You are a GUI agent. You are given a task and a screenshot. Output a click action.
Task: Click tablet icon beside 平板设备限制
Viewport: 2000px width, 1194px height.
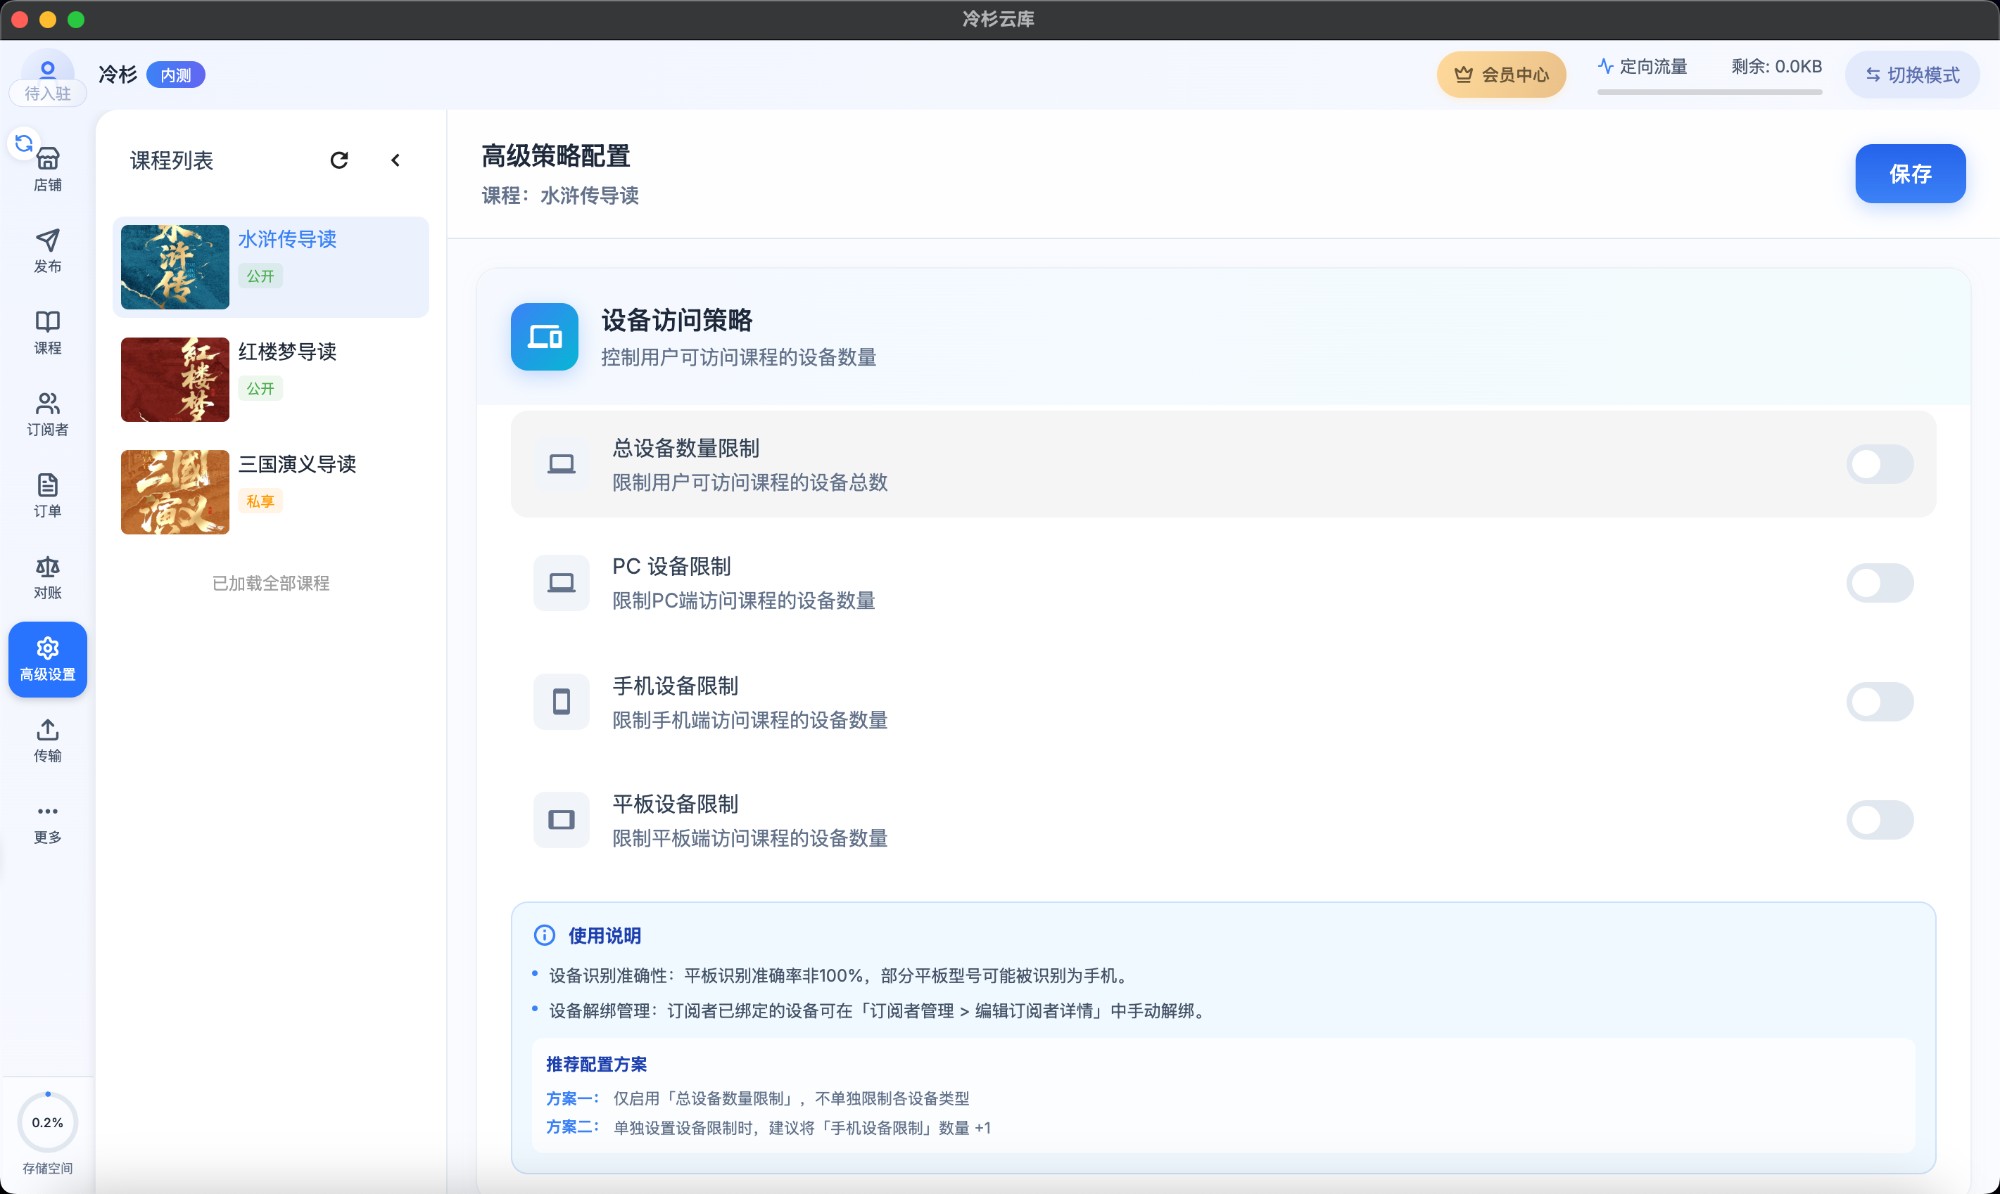[x=561, y=820]
